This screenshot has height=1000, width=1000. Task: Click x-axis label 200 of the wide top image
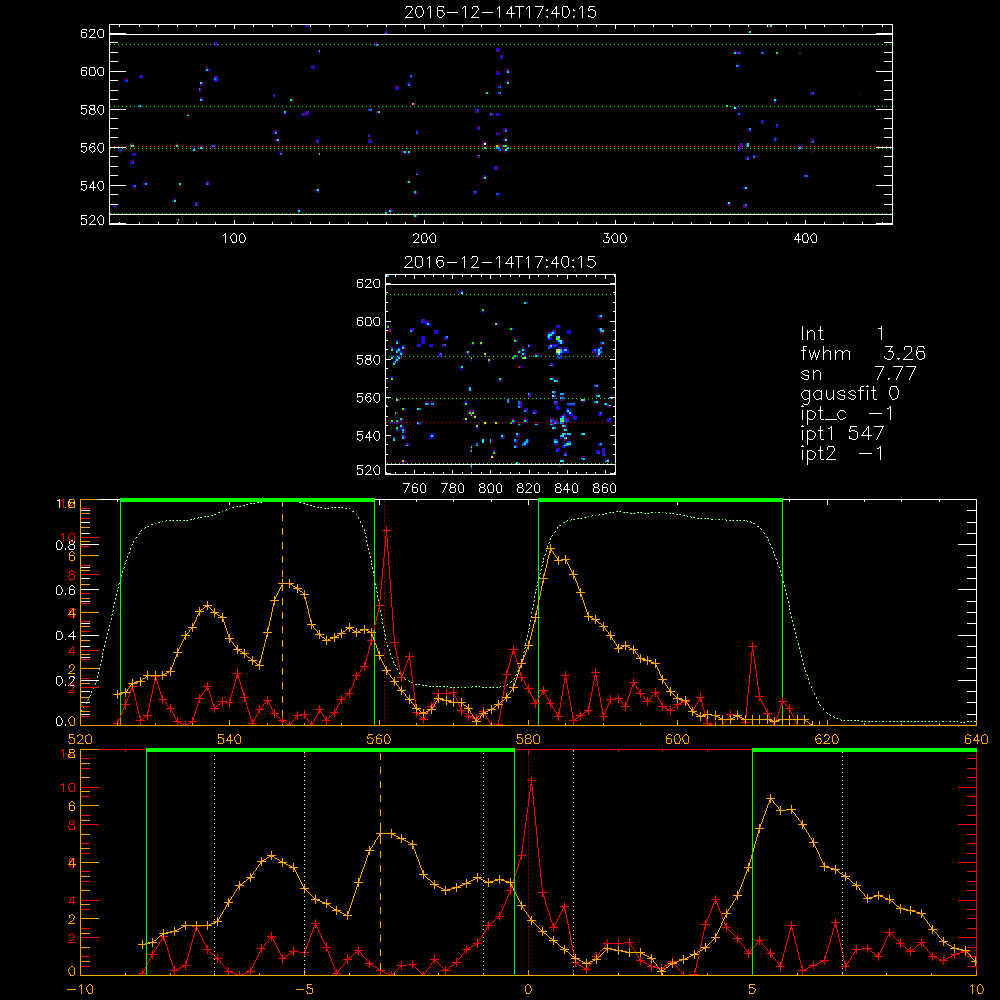(424, 239)
